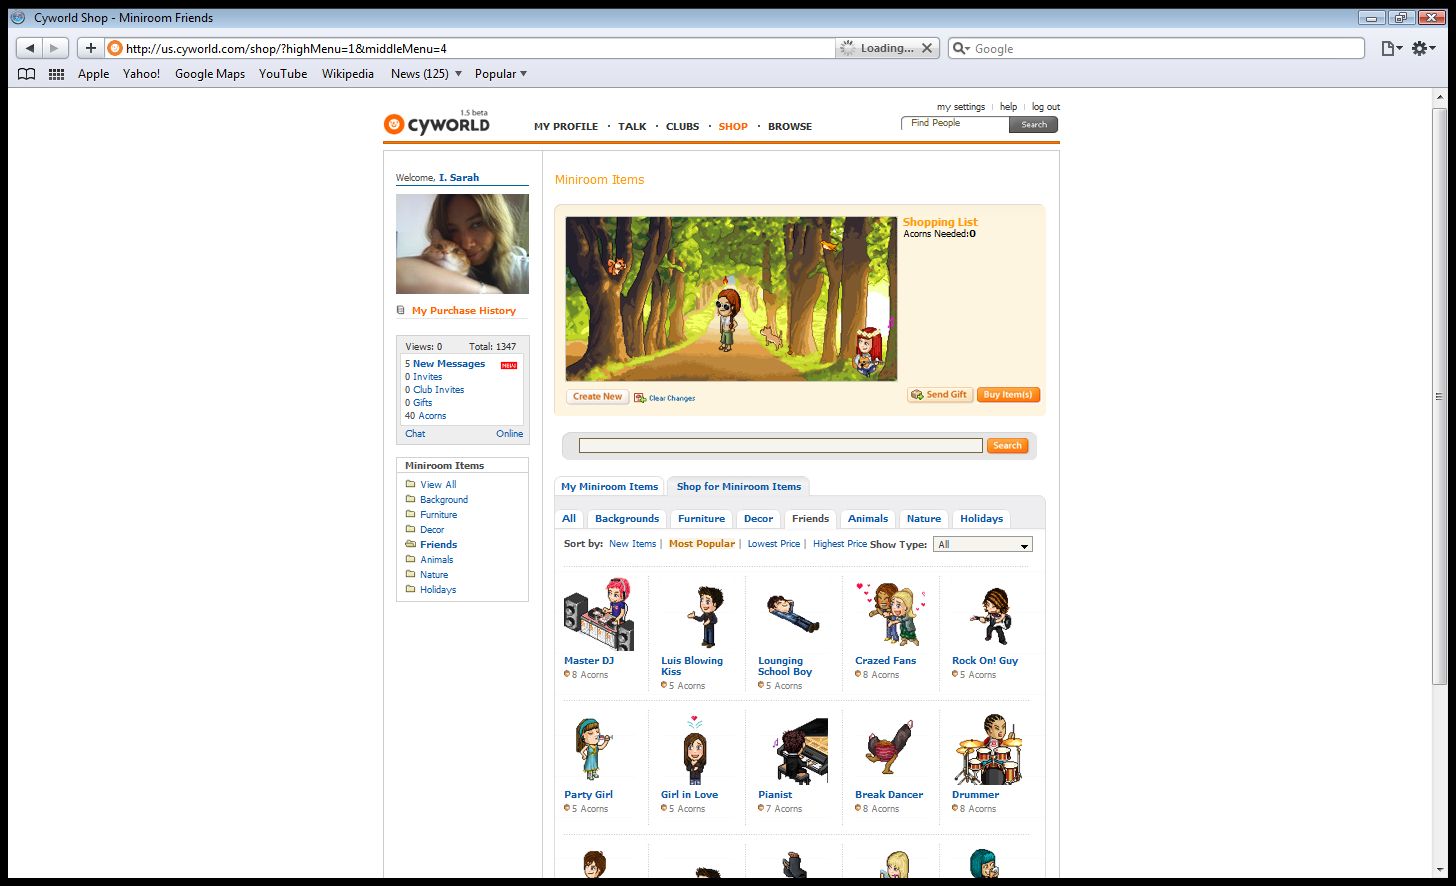The width and height of the screenshot is (1456, 886).
Task: Click my settings link
Action: point(961,107)
